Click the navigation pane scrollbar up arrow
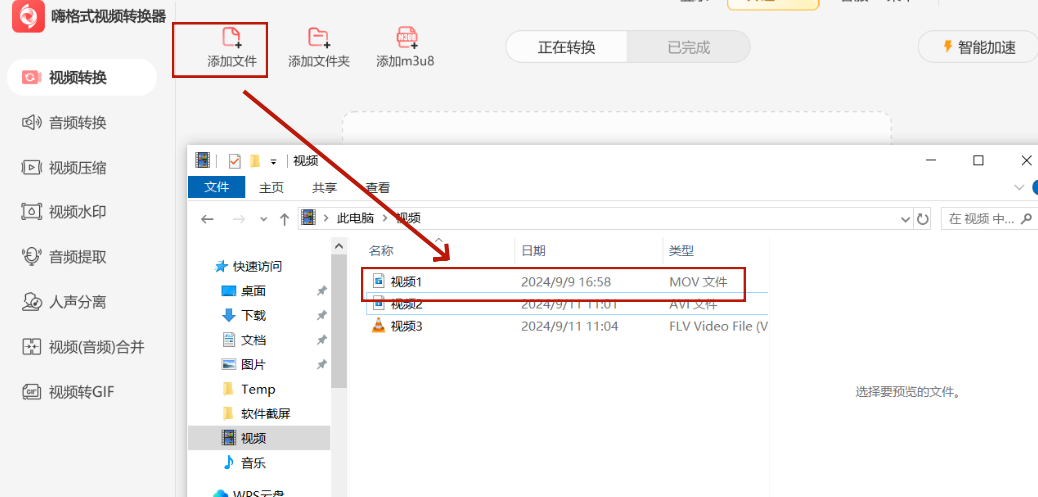This screenshot has height=497, width=1038. (x=338, y=246)
